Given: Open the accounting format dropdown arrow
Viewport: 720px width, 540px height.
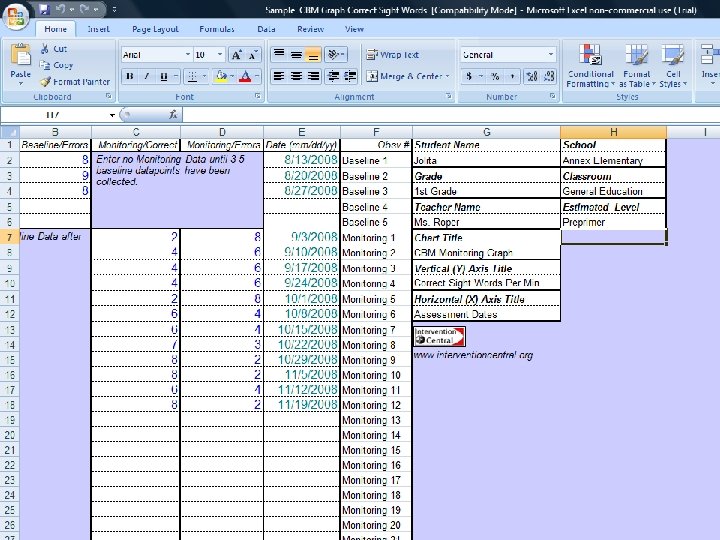Looking at the screenshot, I should pos(481,76).
